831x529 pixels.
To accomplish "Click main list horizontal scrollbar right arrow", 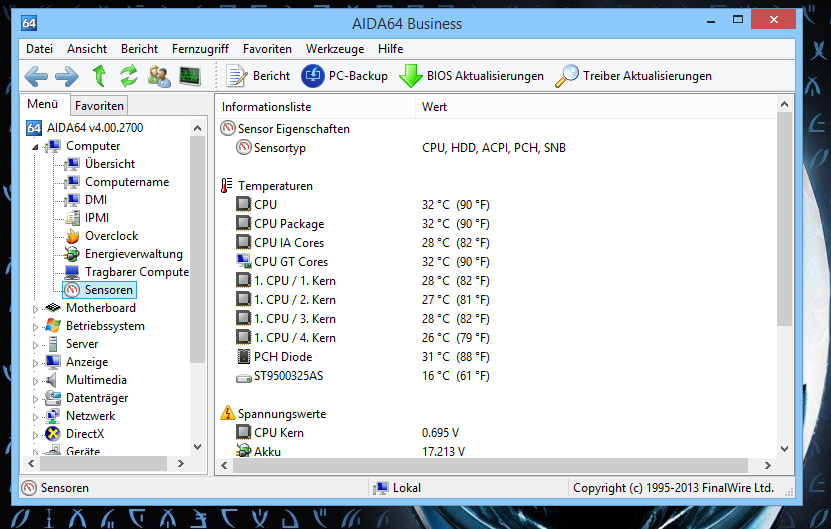I will coord(768,465).
